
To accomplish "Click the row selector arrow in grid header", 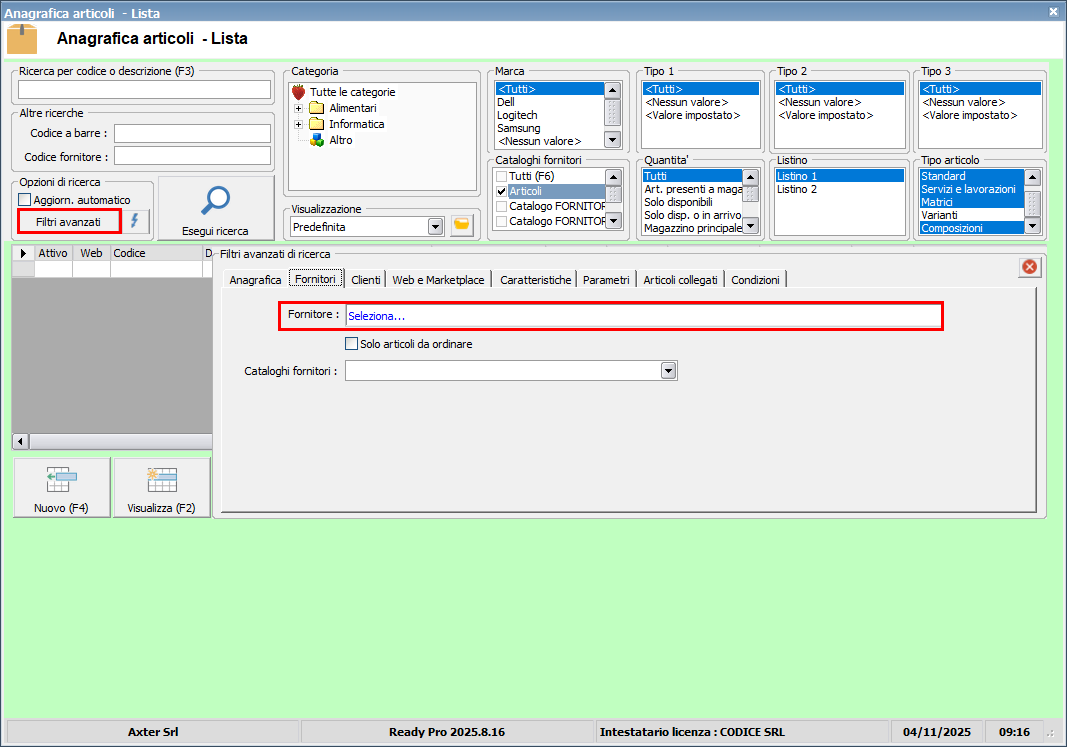I will (23, 253).
